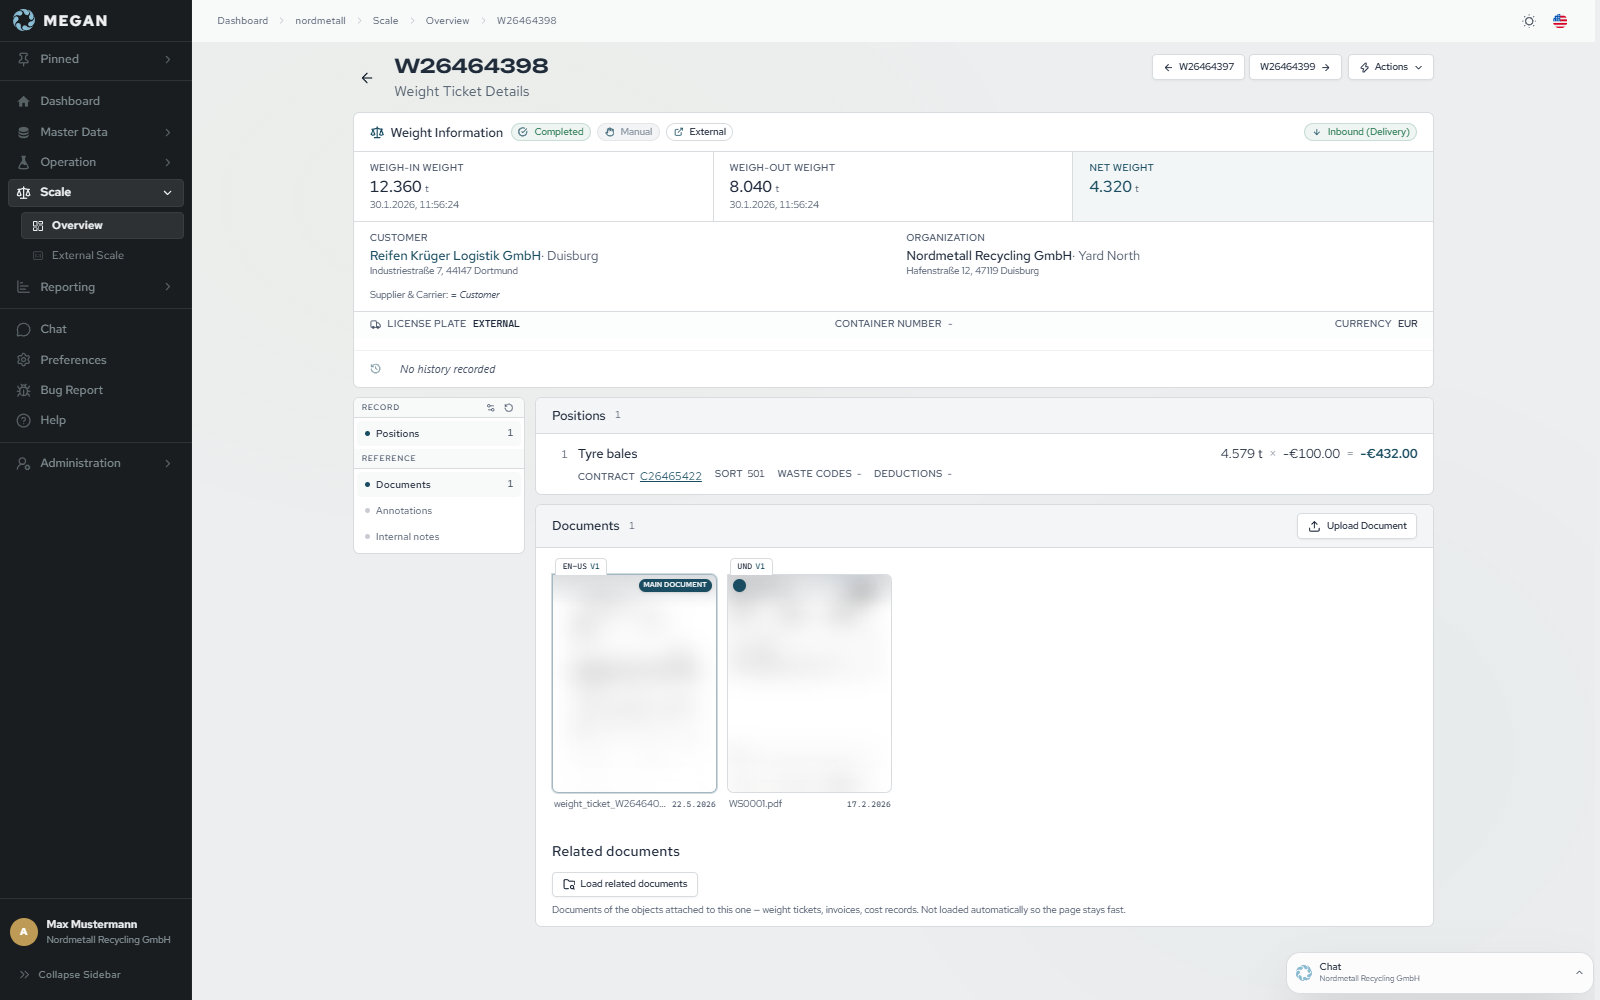Click the Chat widget logo icon

coord(1304,973)
